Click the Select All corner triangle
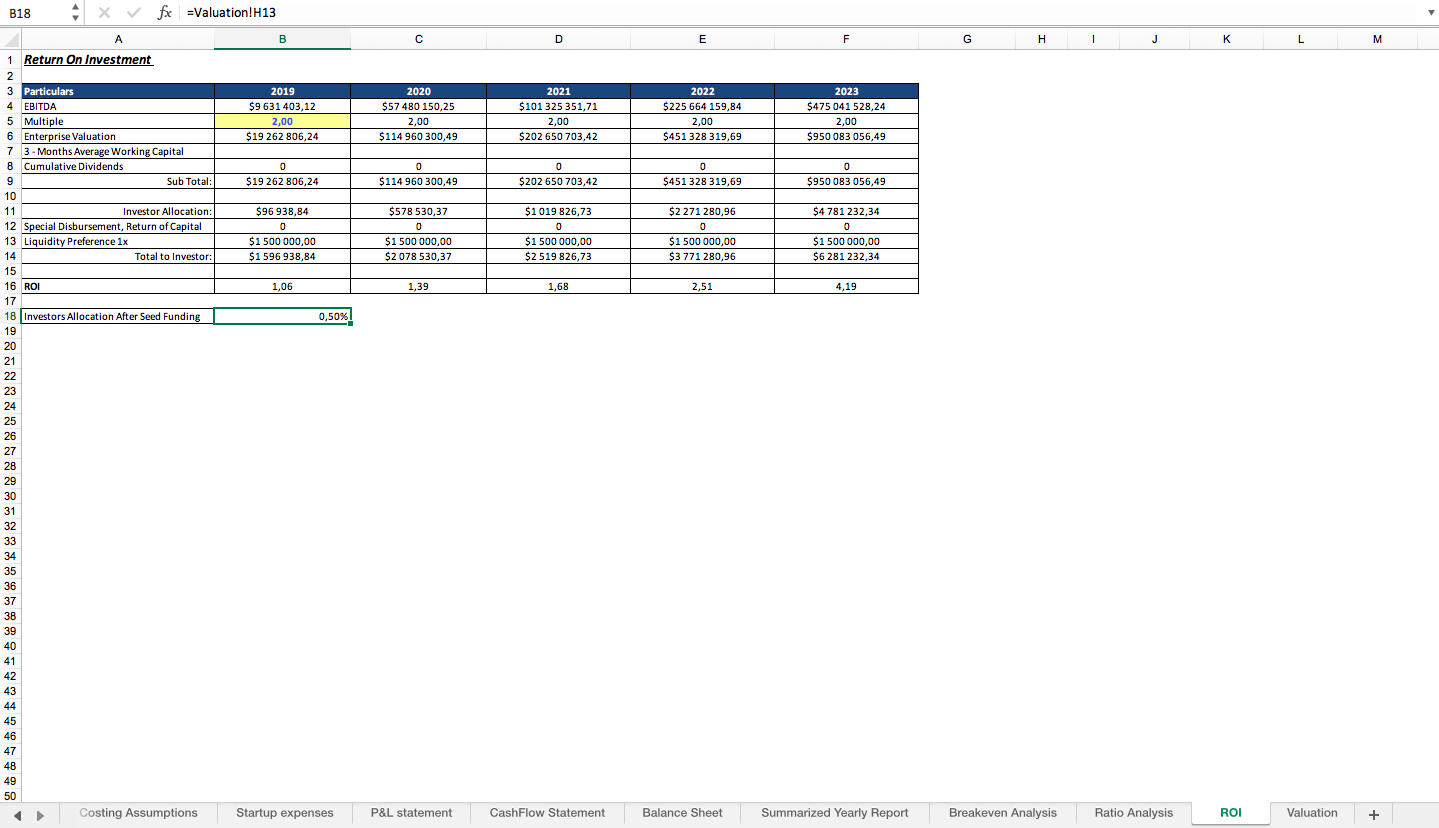The height and width of the screenshot is (828, 1439). point(10,40)
